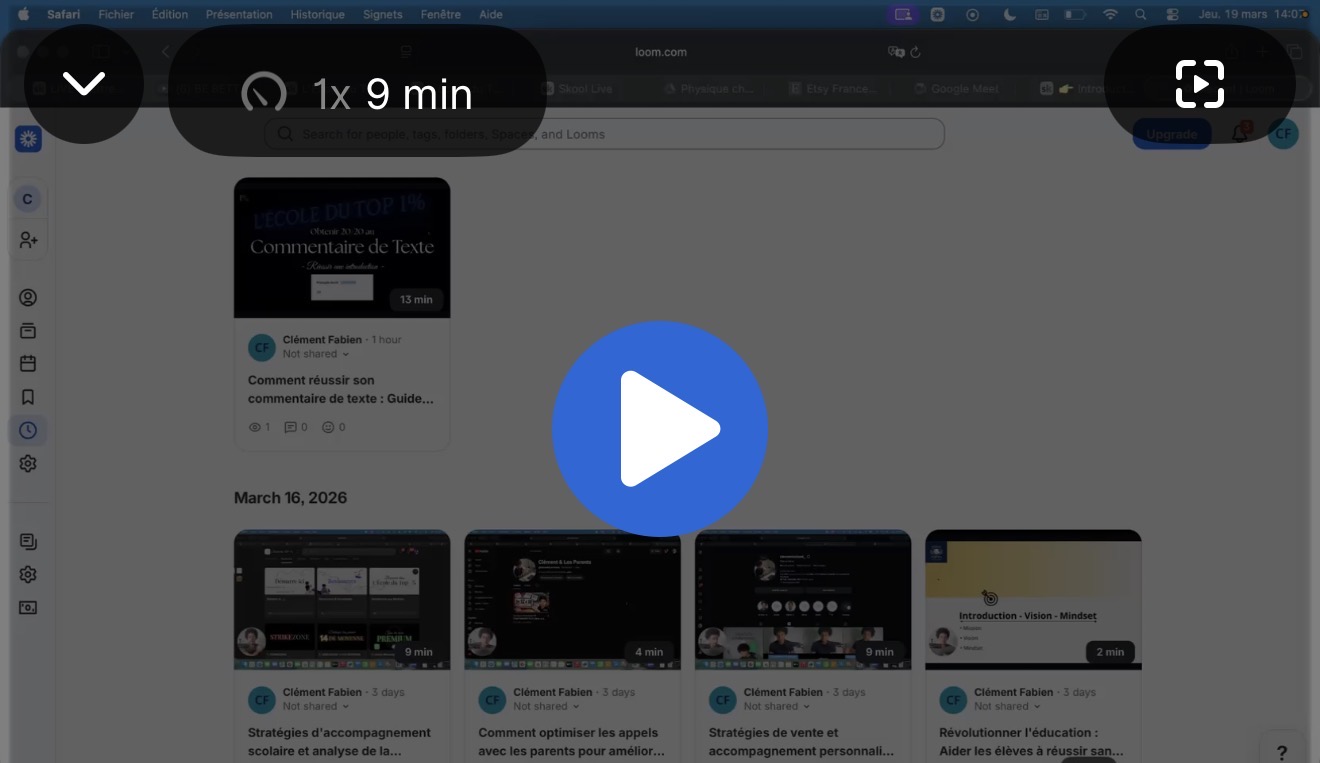The image size is (1320, 763).
Task: Reload the page with the Safari refresh icon
Action: pos(915,52)
